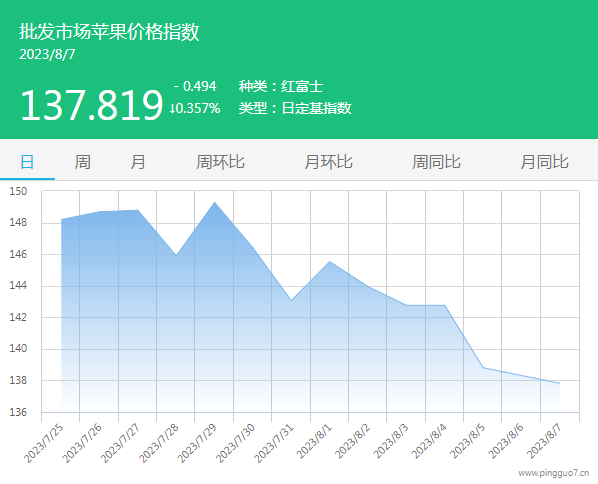598x484 pixels.
Task: Select the 日 daily tab
Action: 27,162
